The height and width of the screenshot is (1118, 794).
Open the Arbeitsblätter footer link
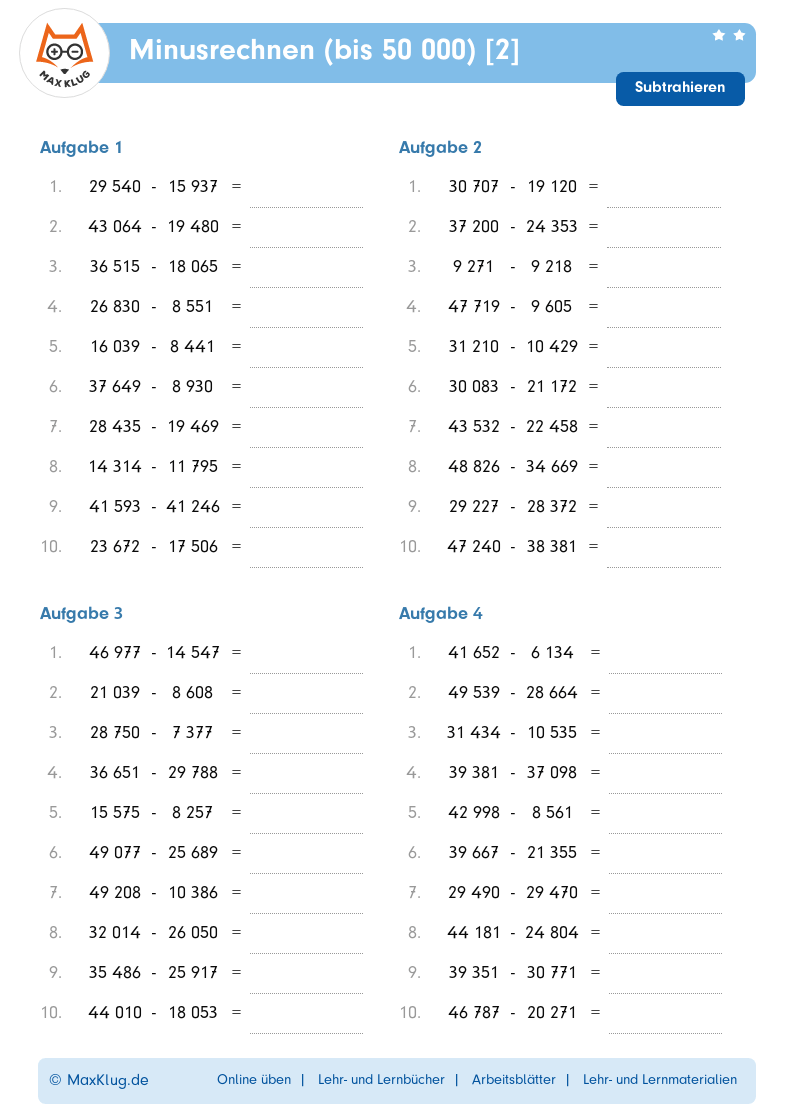513,1080
